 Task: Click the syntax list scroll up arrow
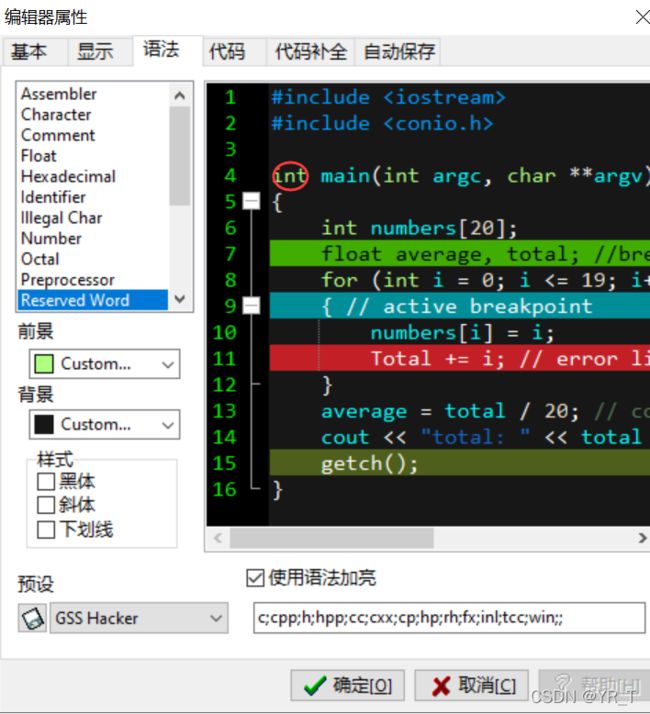pos(180,95)
